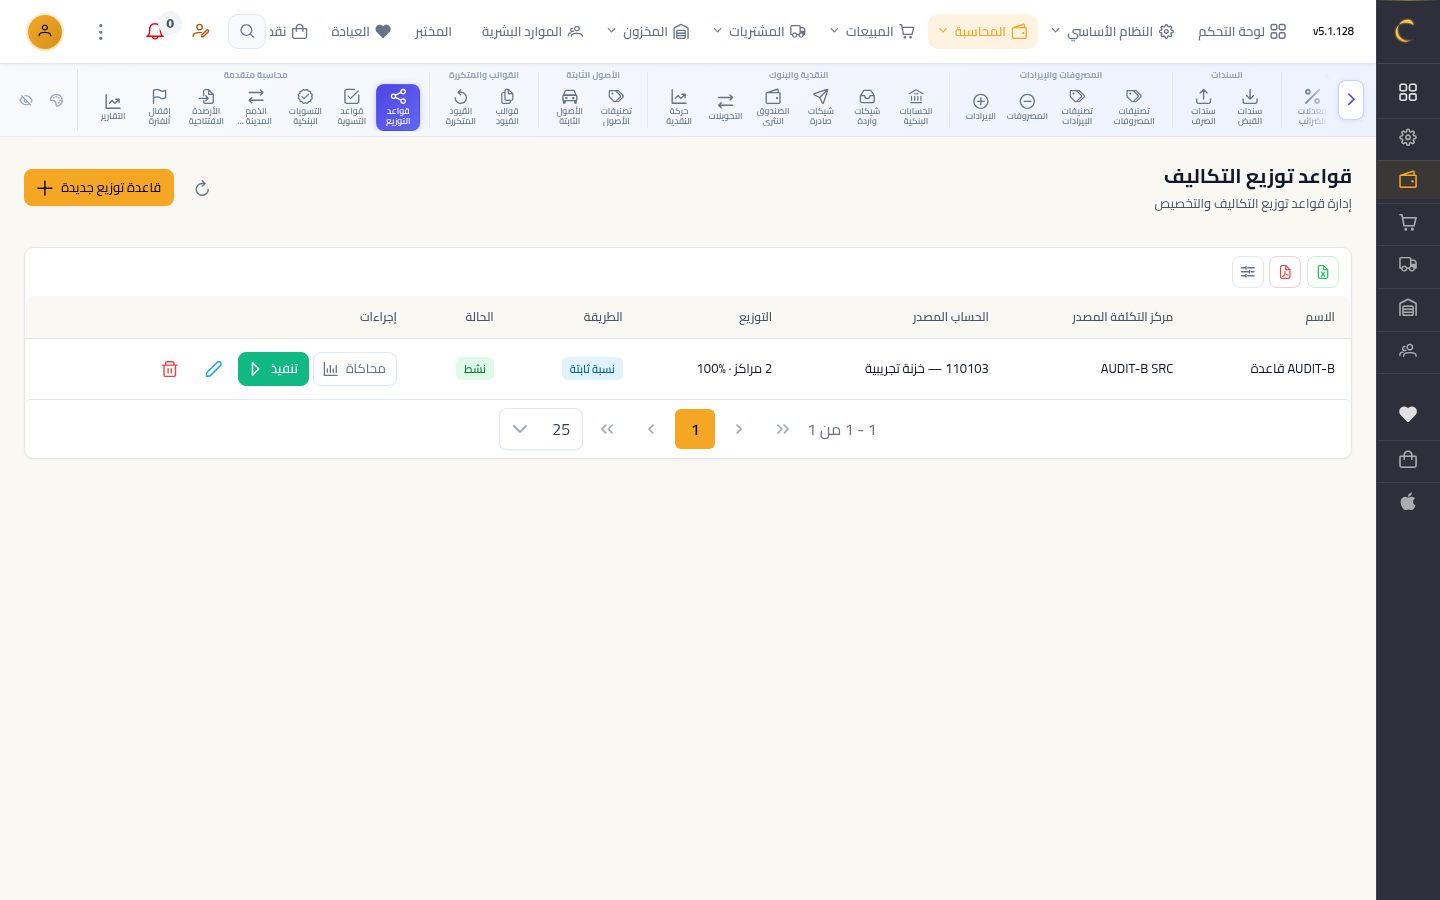Viewport: 1440px width, 900px height.
Task: Export table to Excel
Action: pyautogui.click(x=1323, y=272)
